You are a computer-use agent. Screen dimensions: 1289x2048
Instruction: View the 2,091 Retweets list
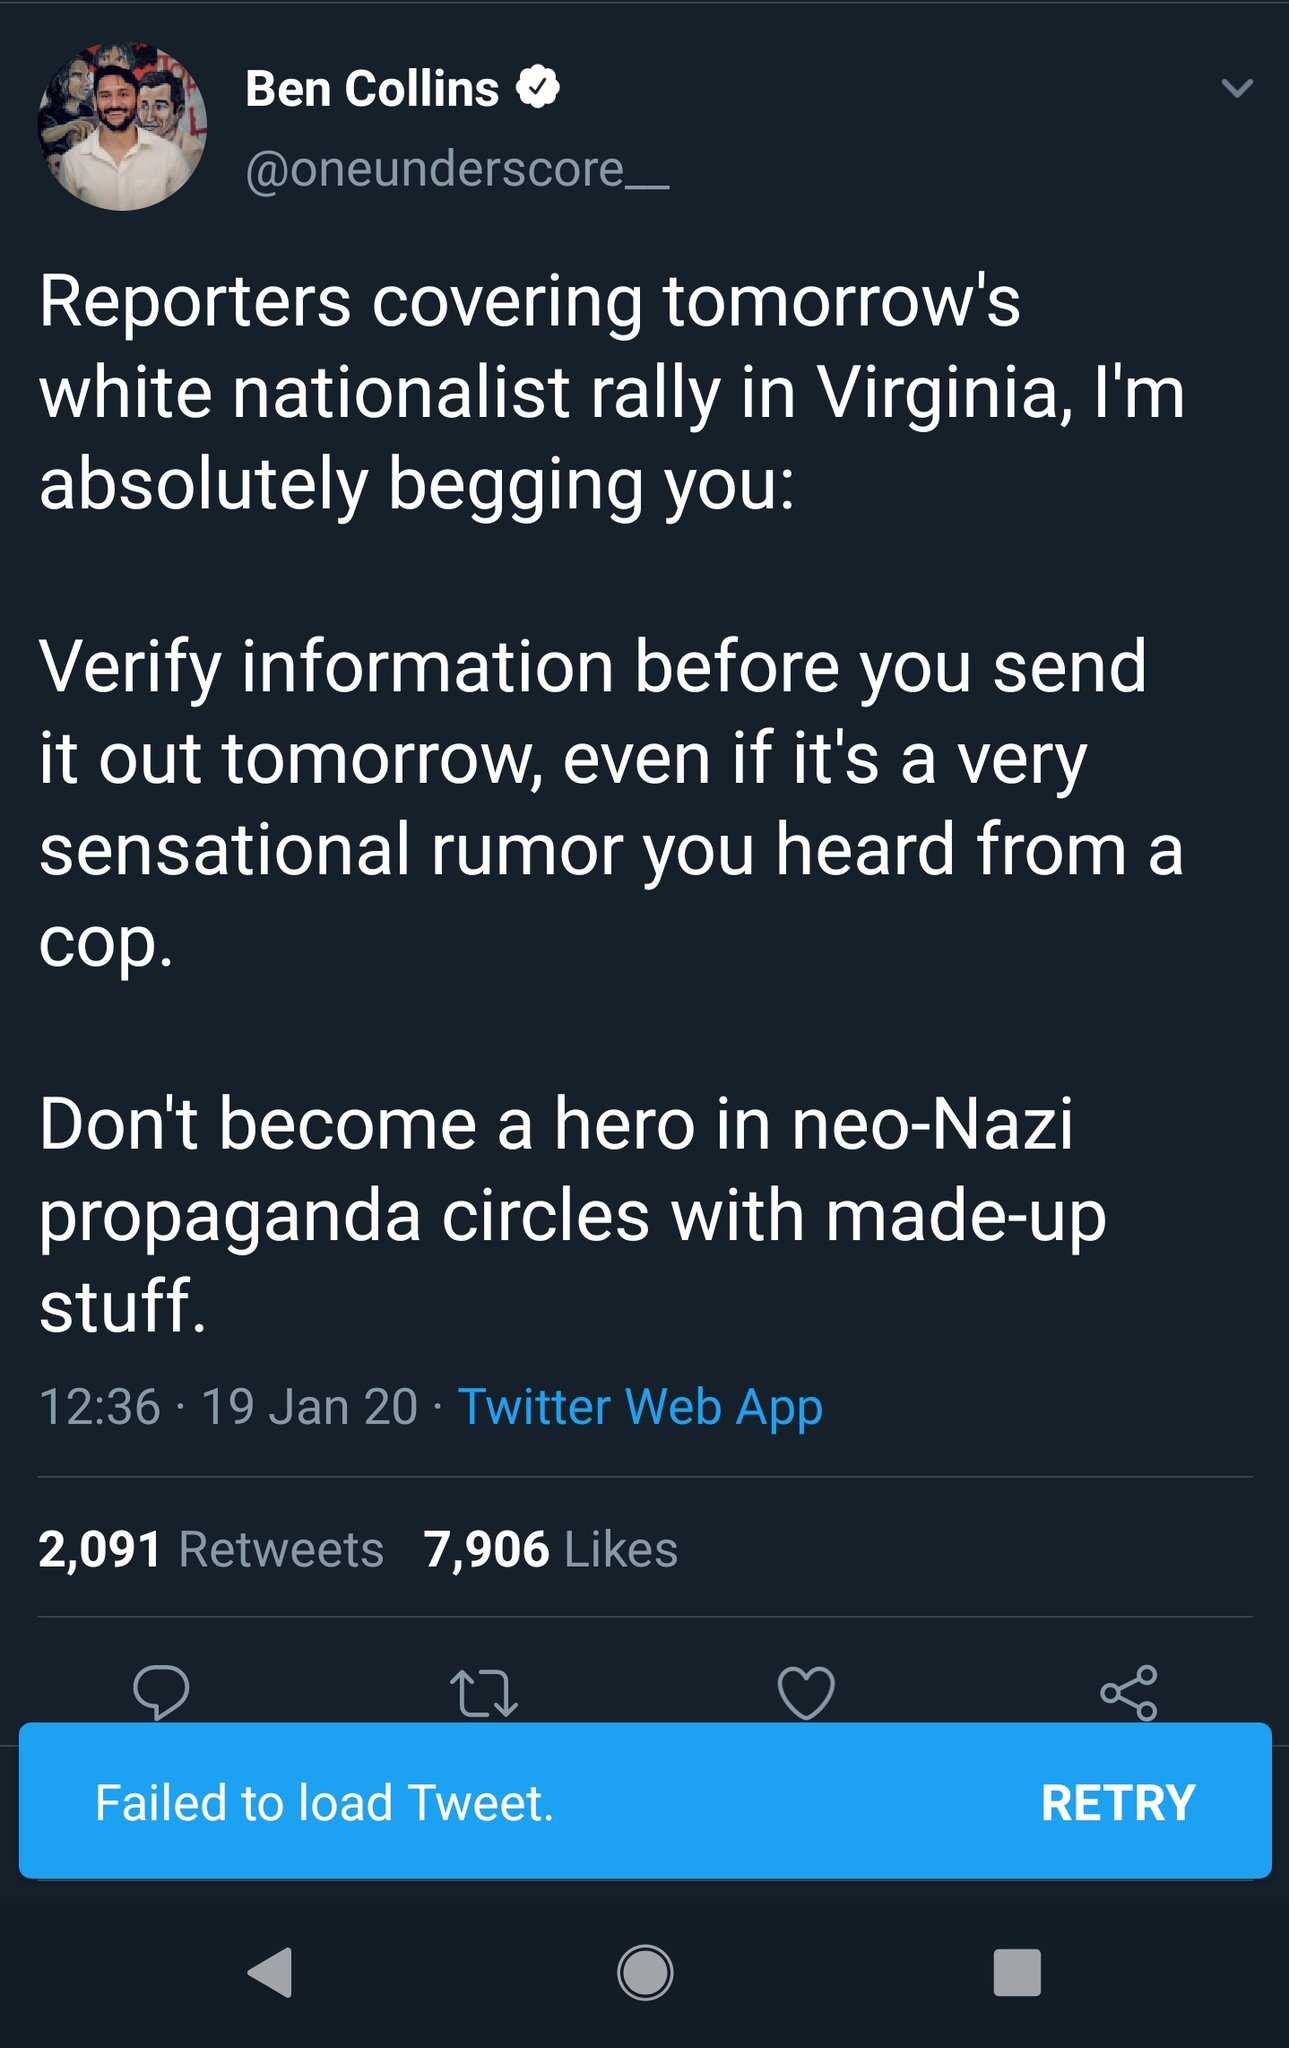coord(211,1549)
